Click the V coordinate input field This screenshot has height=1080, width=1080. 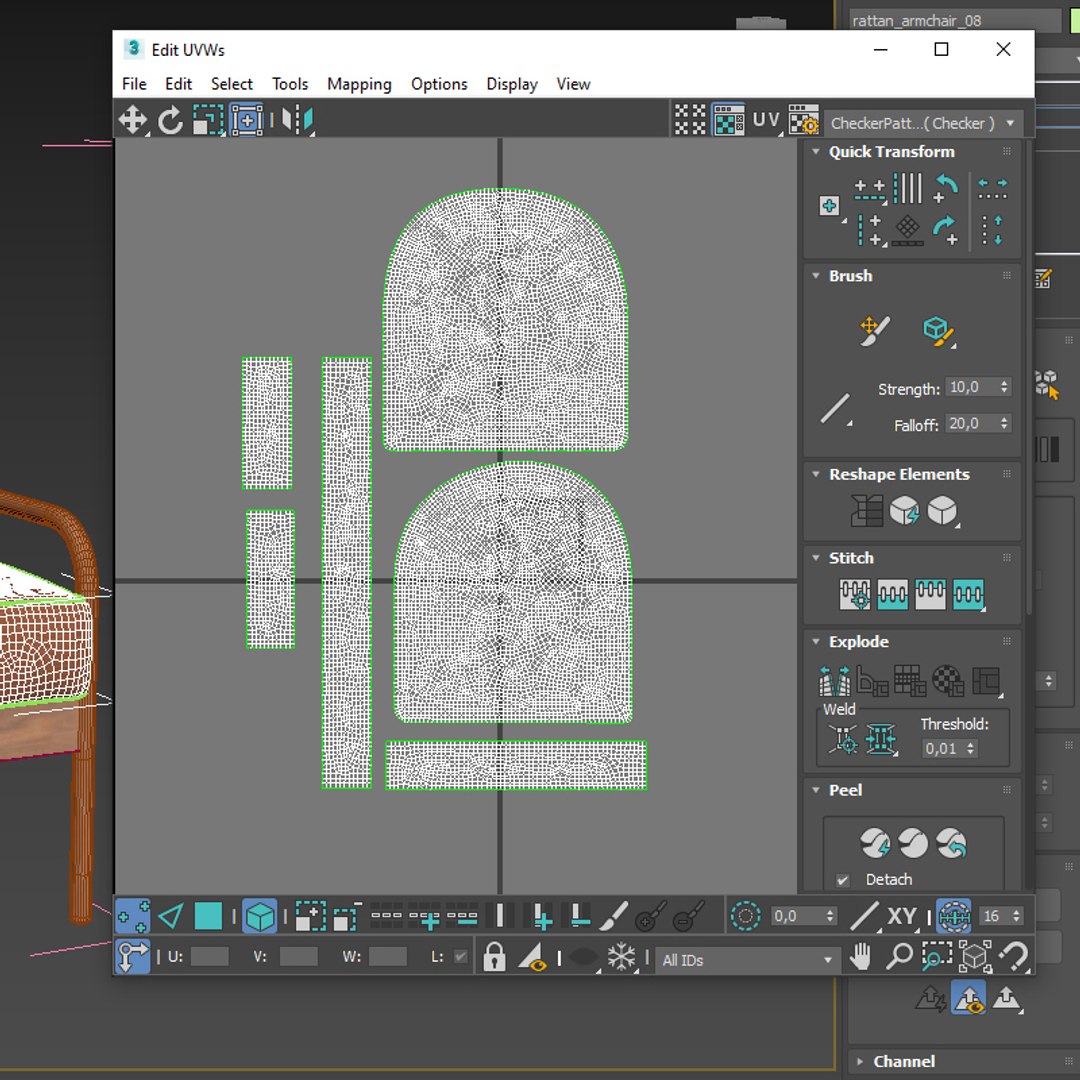point(299,957)
